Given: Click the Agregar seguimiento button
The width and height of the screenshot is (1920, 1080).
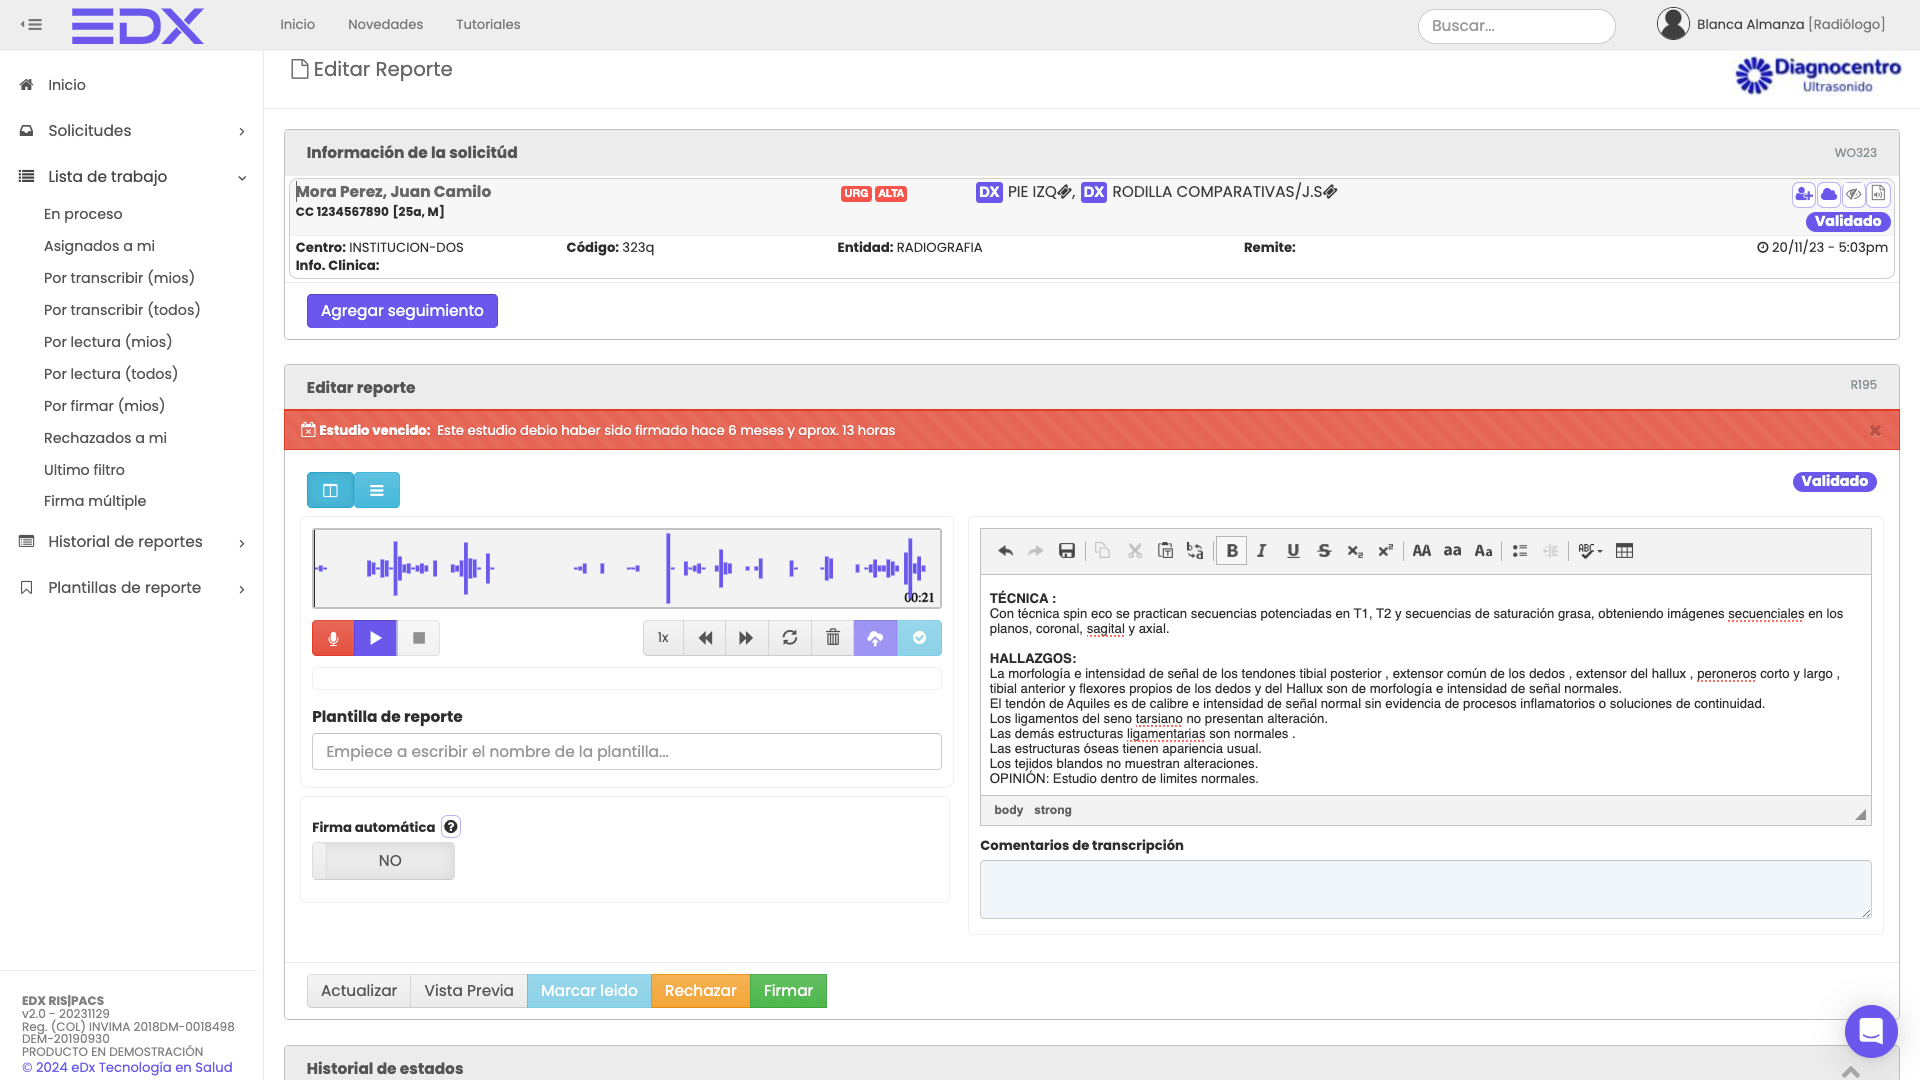Looking at the screenshot, I should click(402, 311).
